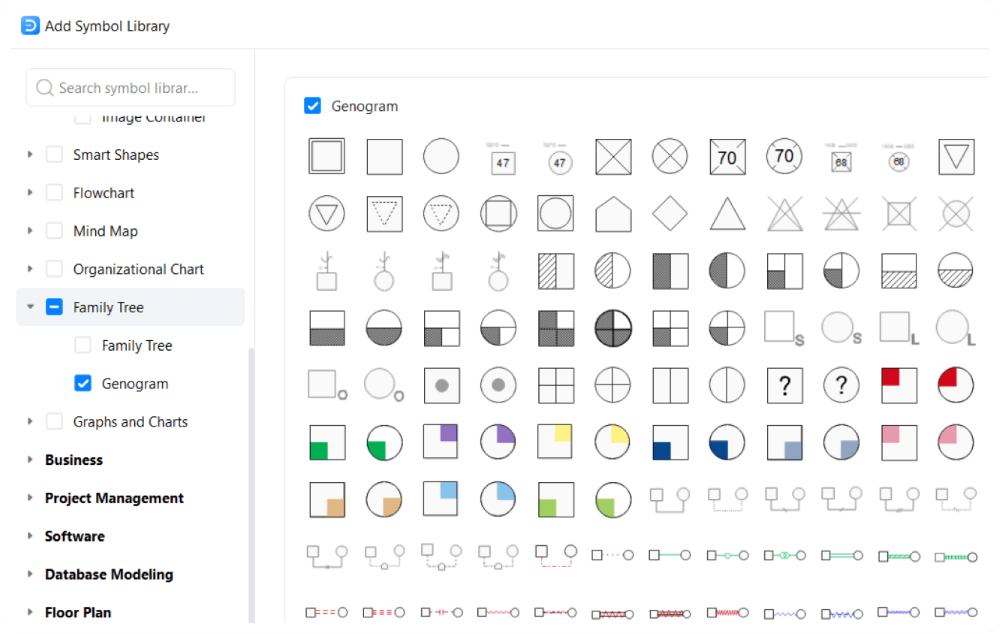Select the Smart Shapes label
1000x634 pixels.
(116, 154)
